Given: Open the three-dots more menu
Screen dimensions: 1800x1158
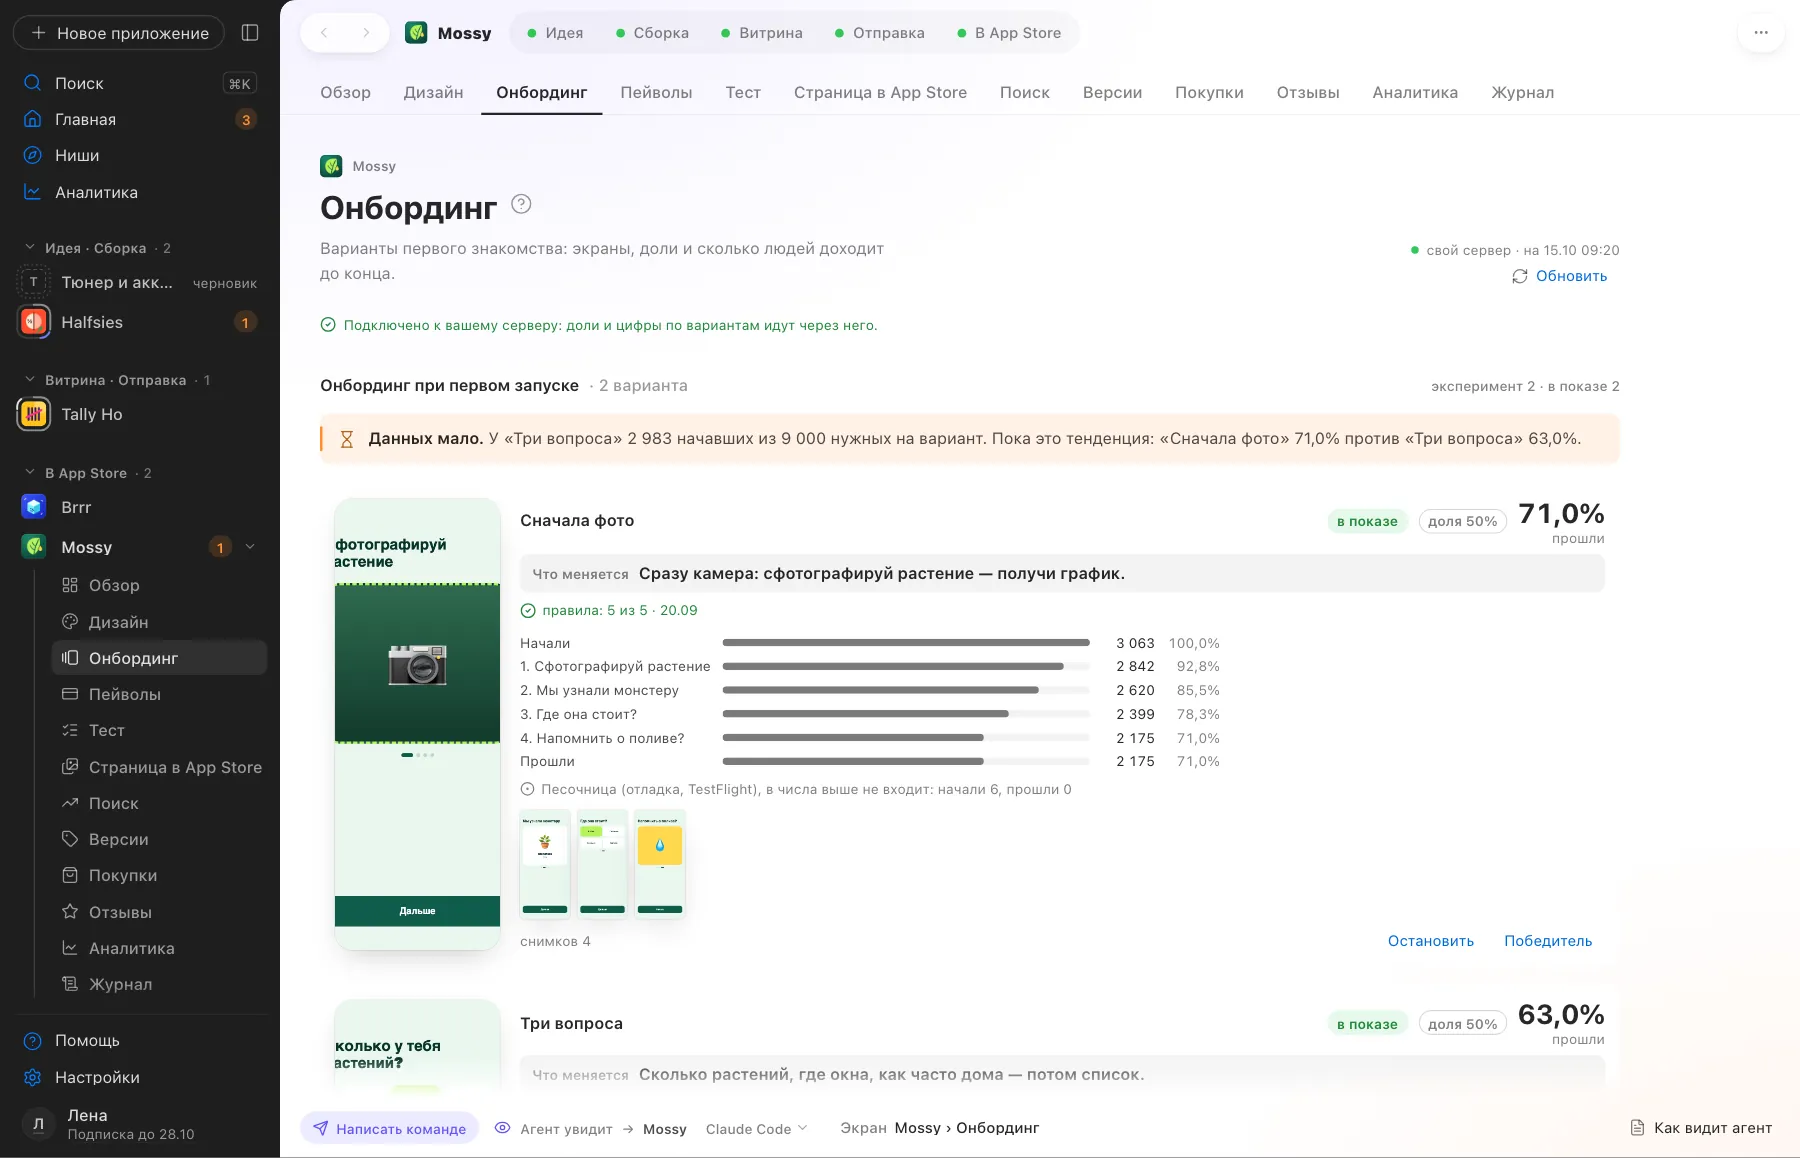Looking at the screenshot, I should (1761, 33).
